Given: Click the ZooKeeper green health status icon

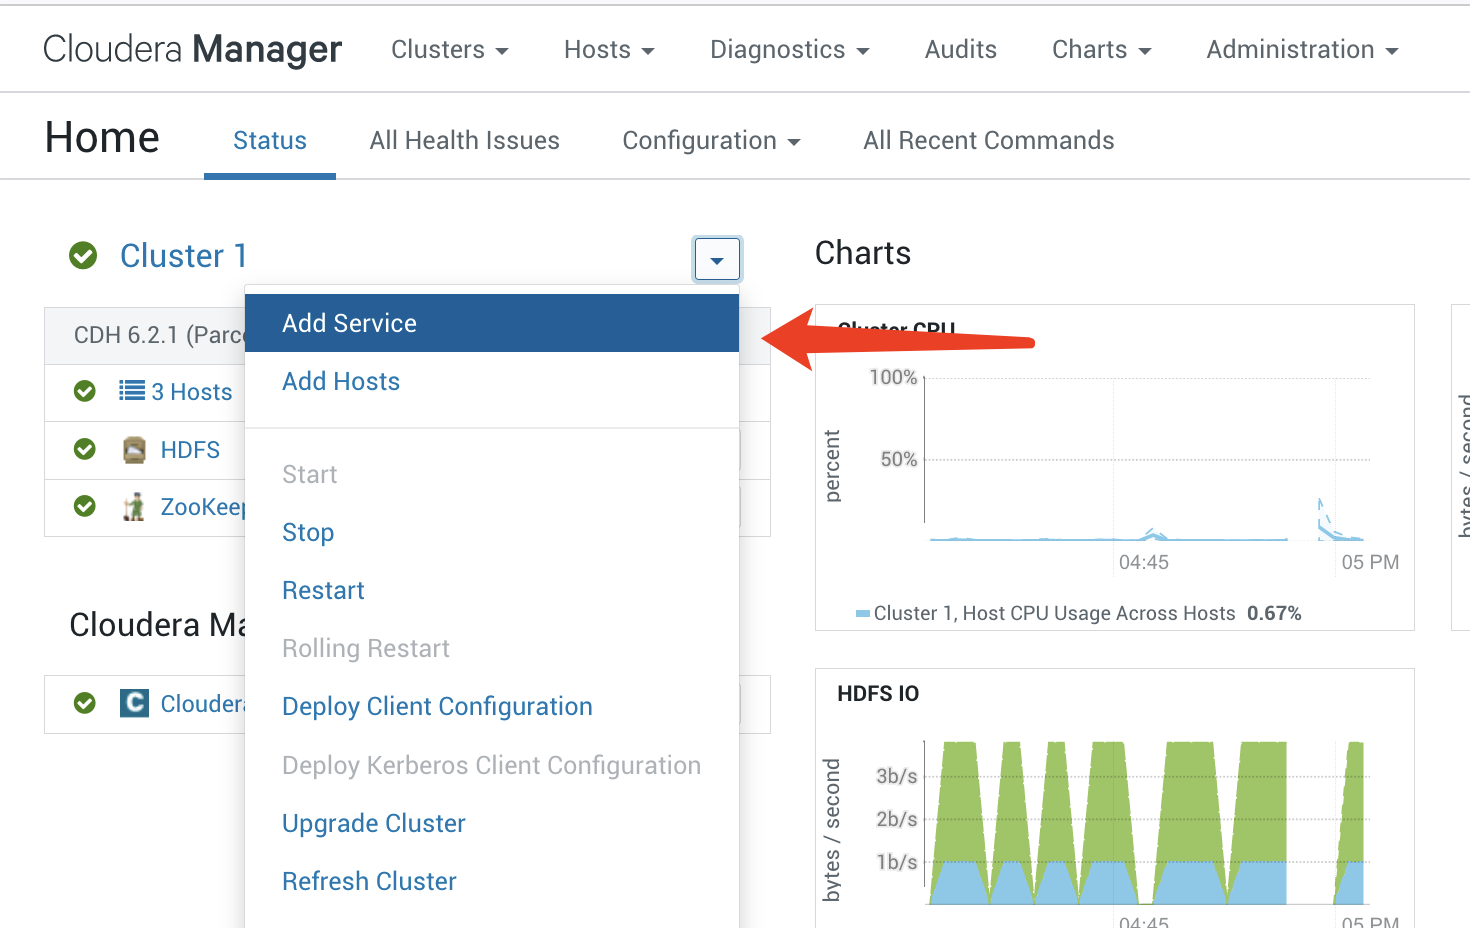Looking at the screenshot, I should pos(85,506).
